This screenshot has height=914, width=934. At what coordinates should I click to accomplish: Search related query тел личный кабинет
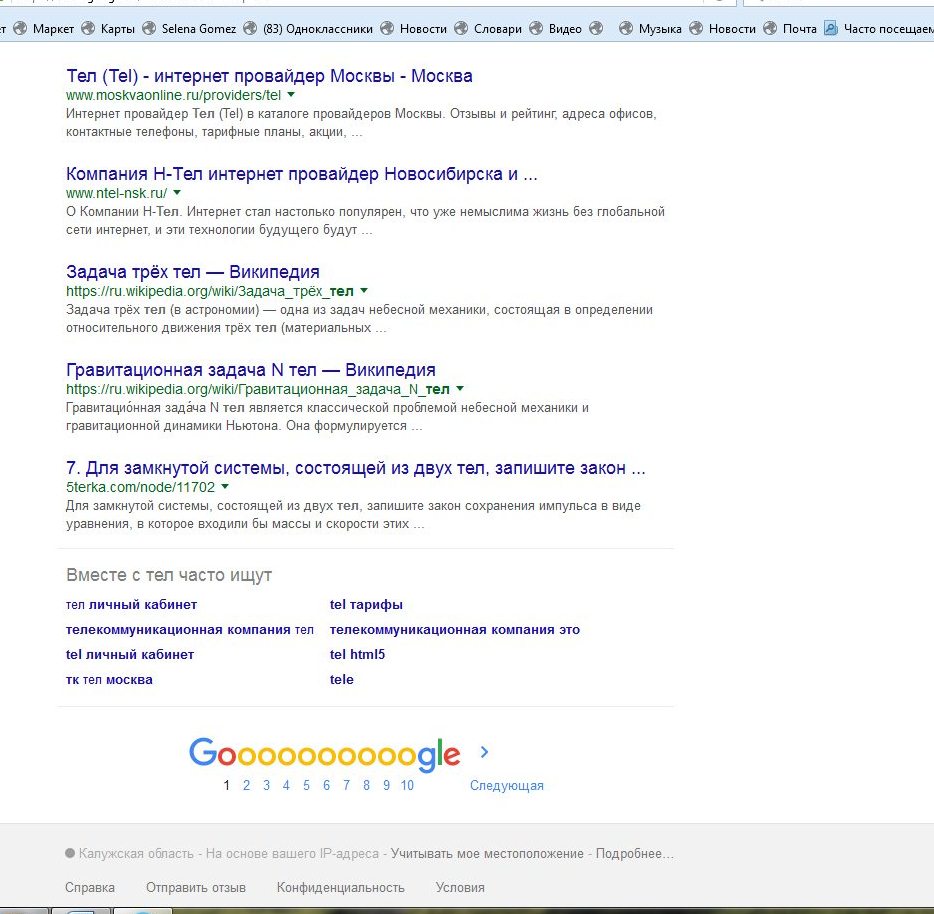(131, 604)
